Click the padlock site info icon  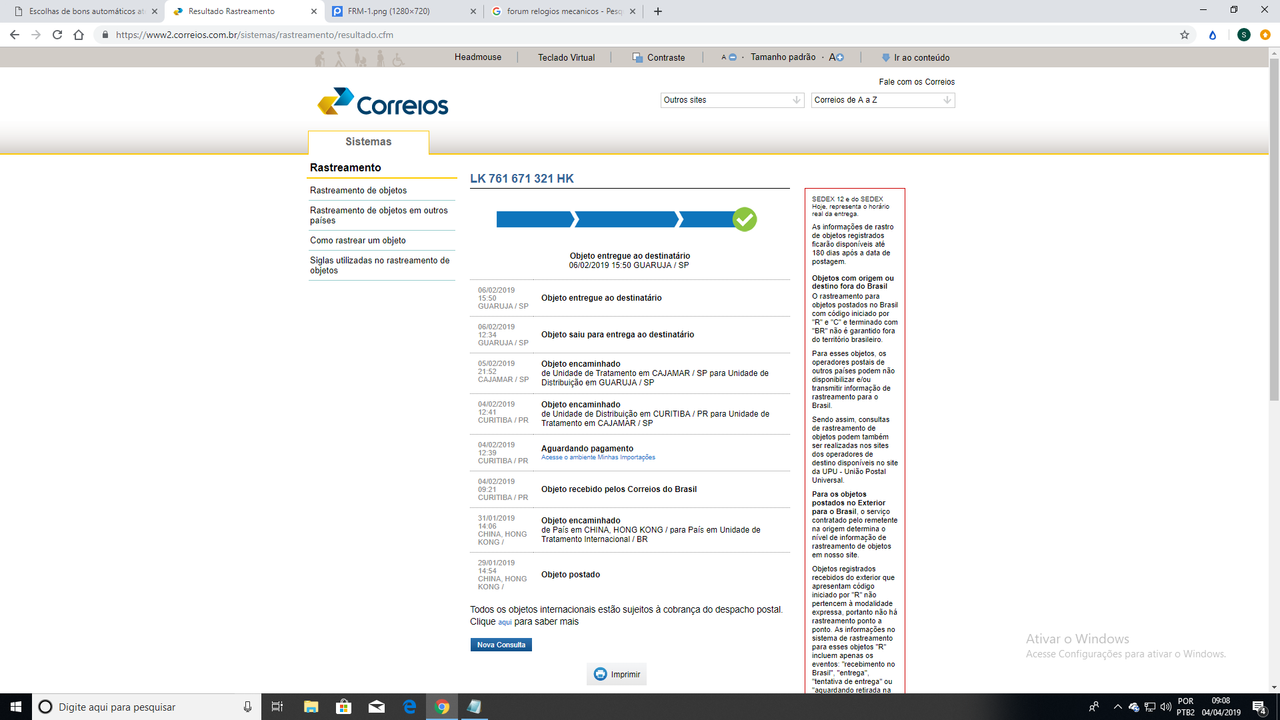(x=104, y=34)
